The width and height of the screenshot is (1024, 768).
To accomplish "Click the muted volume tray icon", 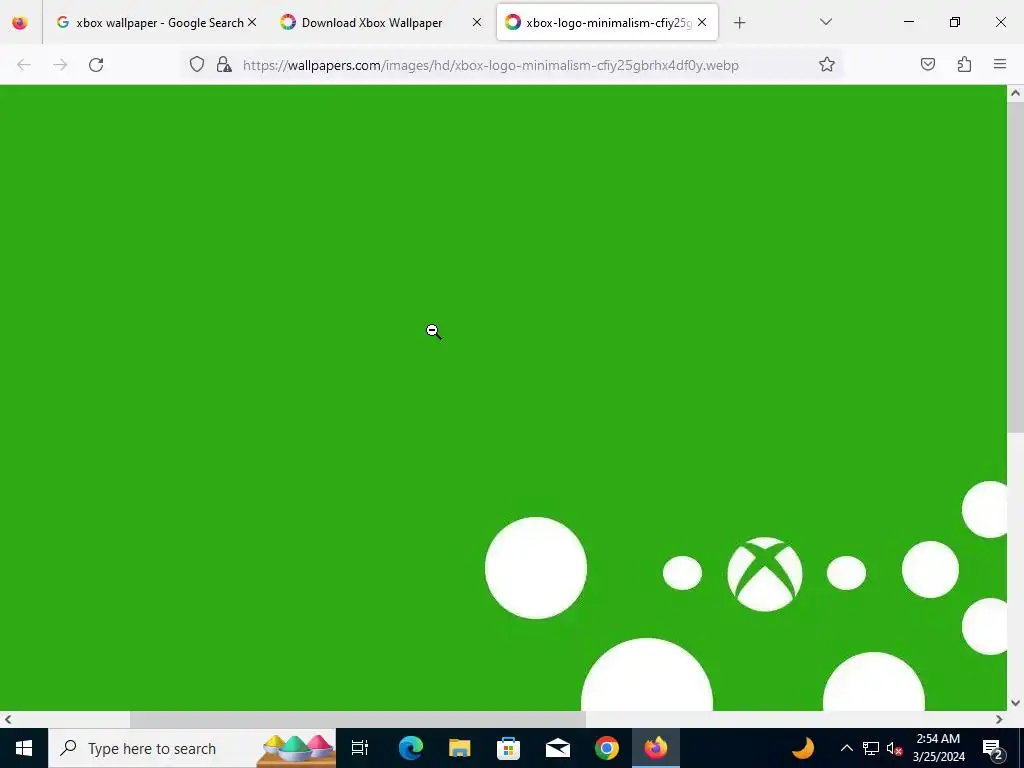I will 895,748.
